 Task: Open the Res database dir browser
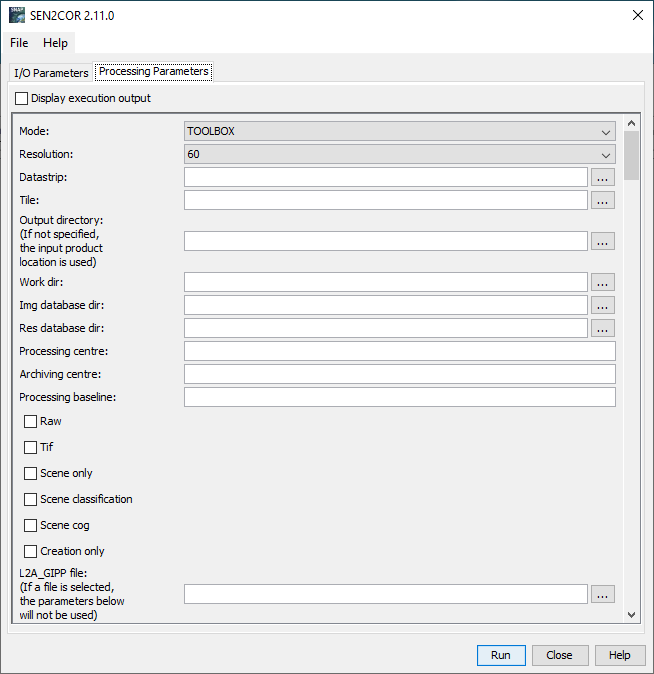[602, 328]
